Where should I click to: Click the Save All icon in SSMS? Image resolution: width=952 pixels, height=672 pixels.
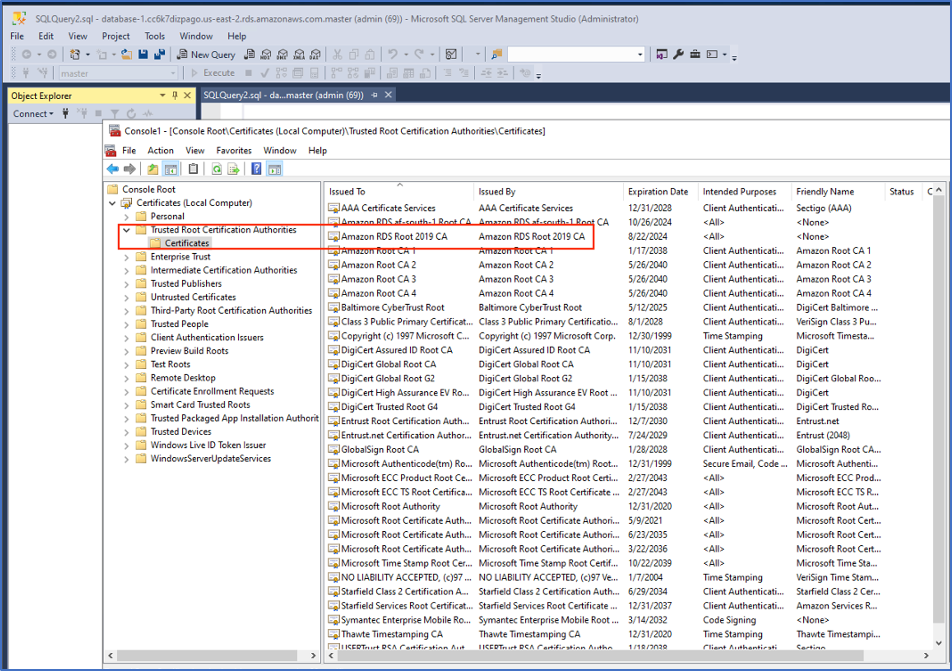tap(159, 55)
